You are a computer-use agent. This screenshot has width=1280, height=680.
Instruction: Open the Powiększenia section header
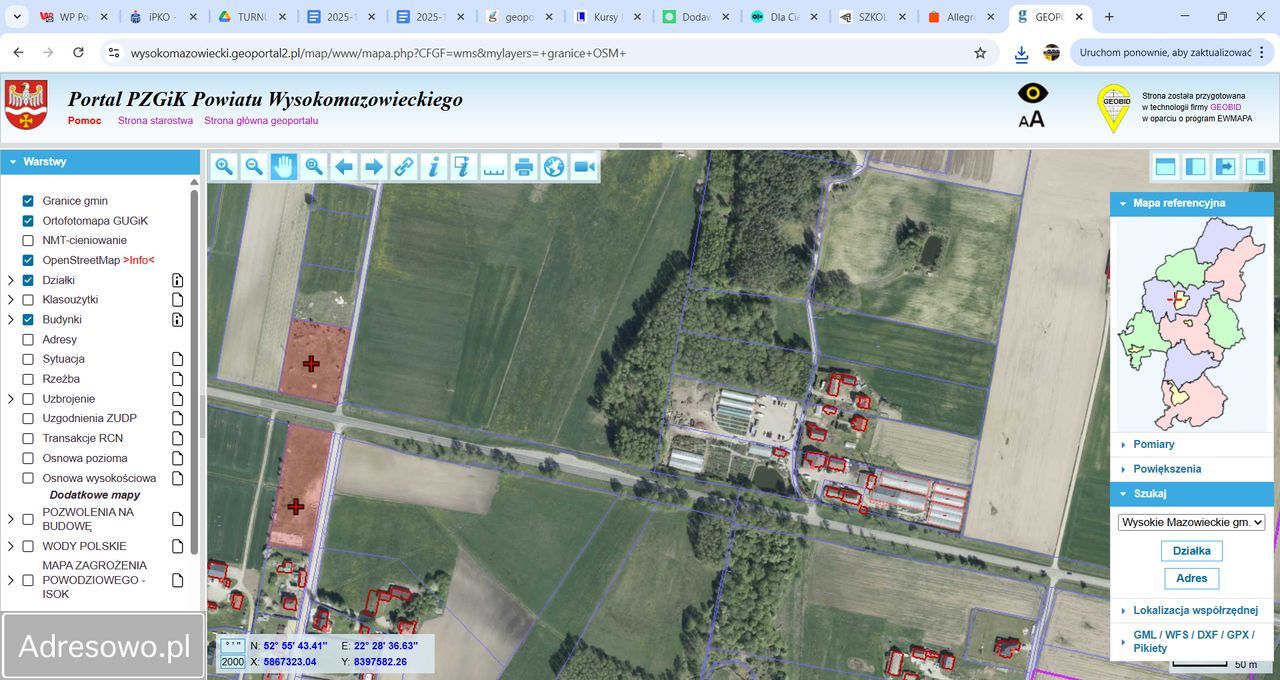[1166, 469]
